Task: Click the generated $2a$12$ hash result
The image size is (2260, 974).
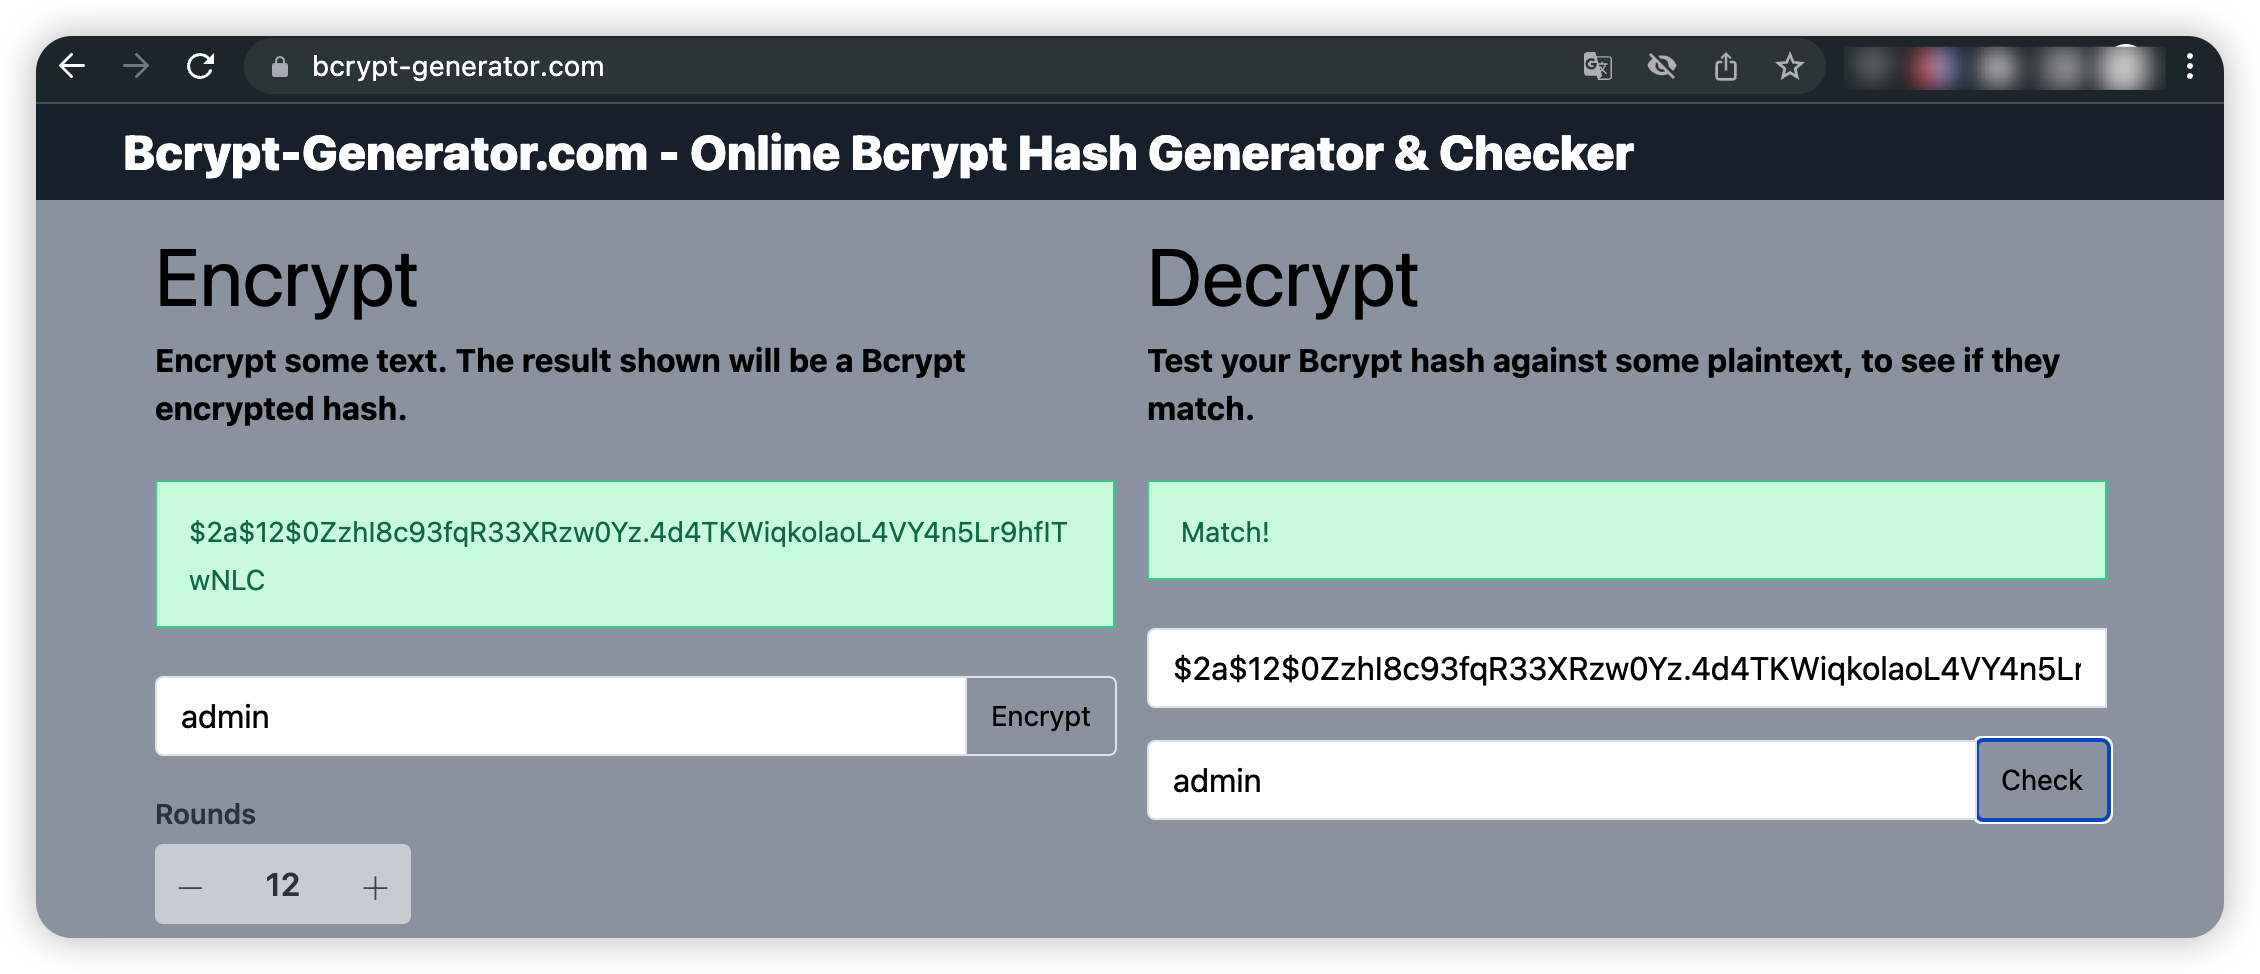Action: [635, 555]
